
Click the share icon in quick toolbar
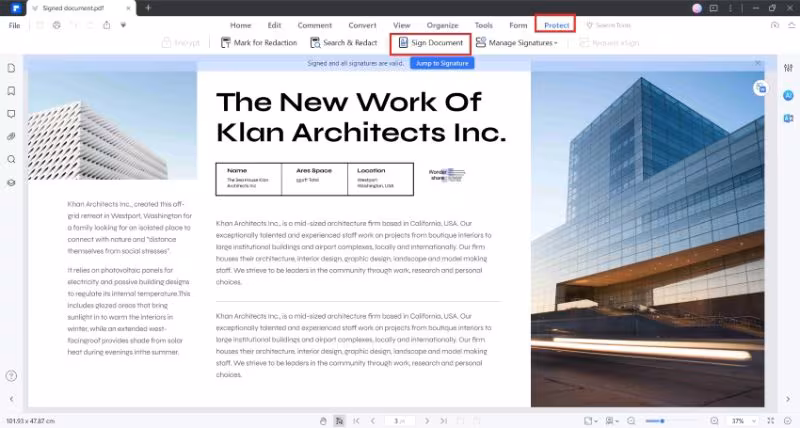coord(107,25)
